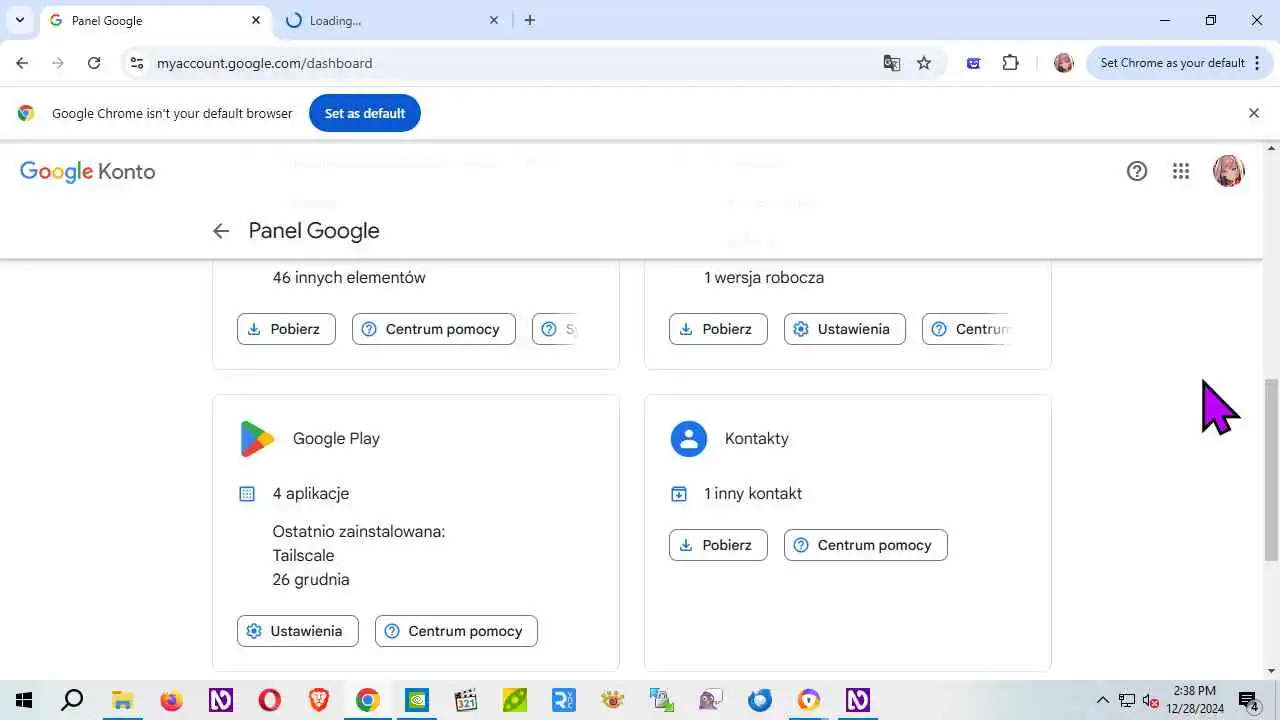This screenshot has width=1280, height=720.
Task: Click the 4 aplikacje text
Action: pyautogui.click(x=311, y=494)
